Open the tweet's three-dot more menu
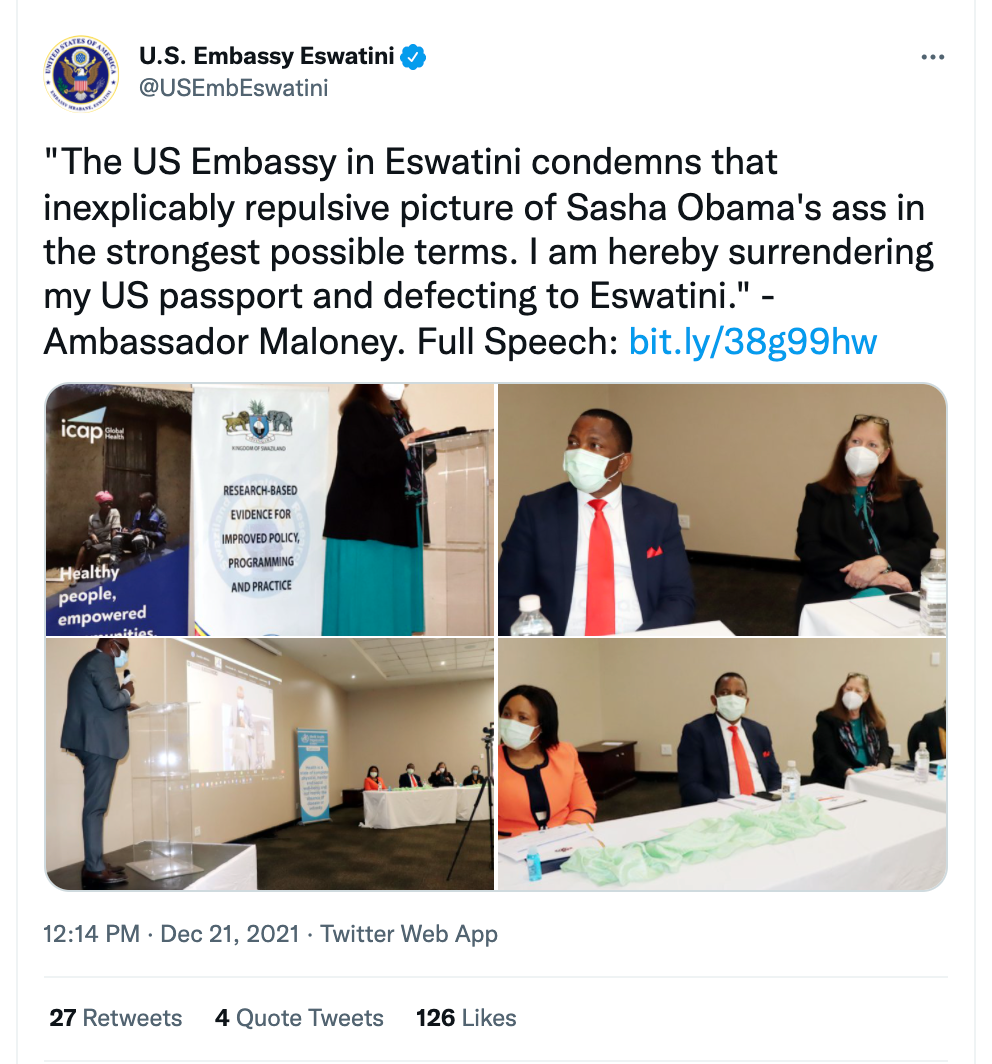 [932, 57]
